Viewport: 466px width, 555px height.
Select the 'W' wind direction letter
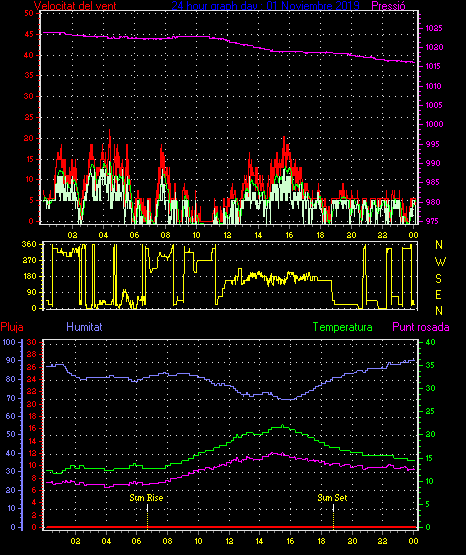[x=440, y=262]
